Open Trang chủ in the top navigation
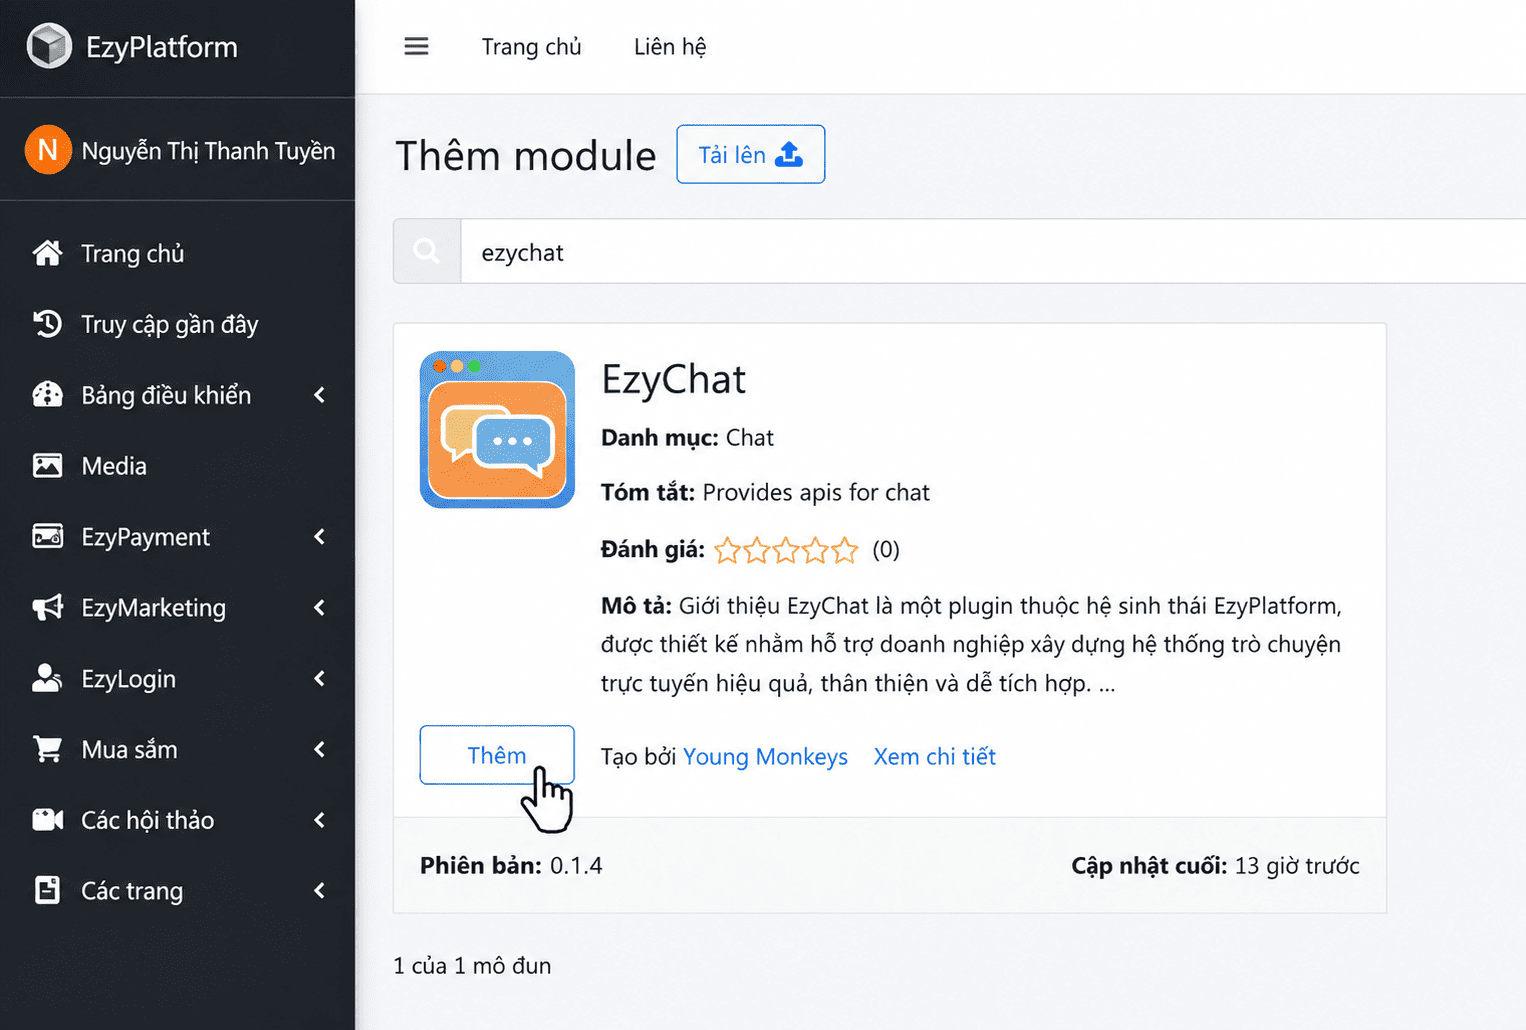Screen dimensions: 1526x1030 coord(531,47)
